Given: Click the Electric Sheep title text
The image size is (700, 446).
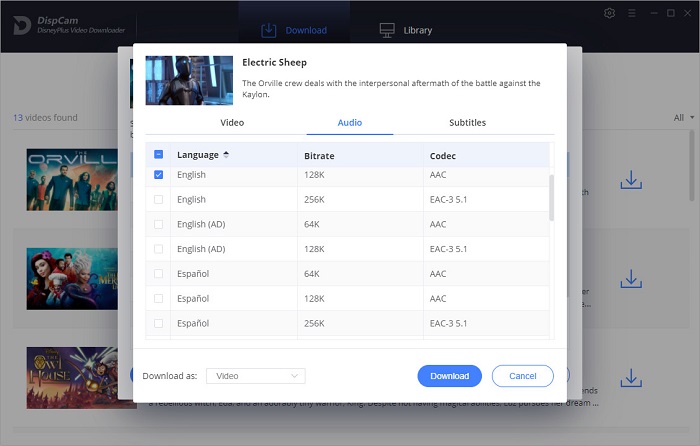Looking at the screenshot, I should (x=275, y=62).
